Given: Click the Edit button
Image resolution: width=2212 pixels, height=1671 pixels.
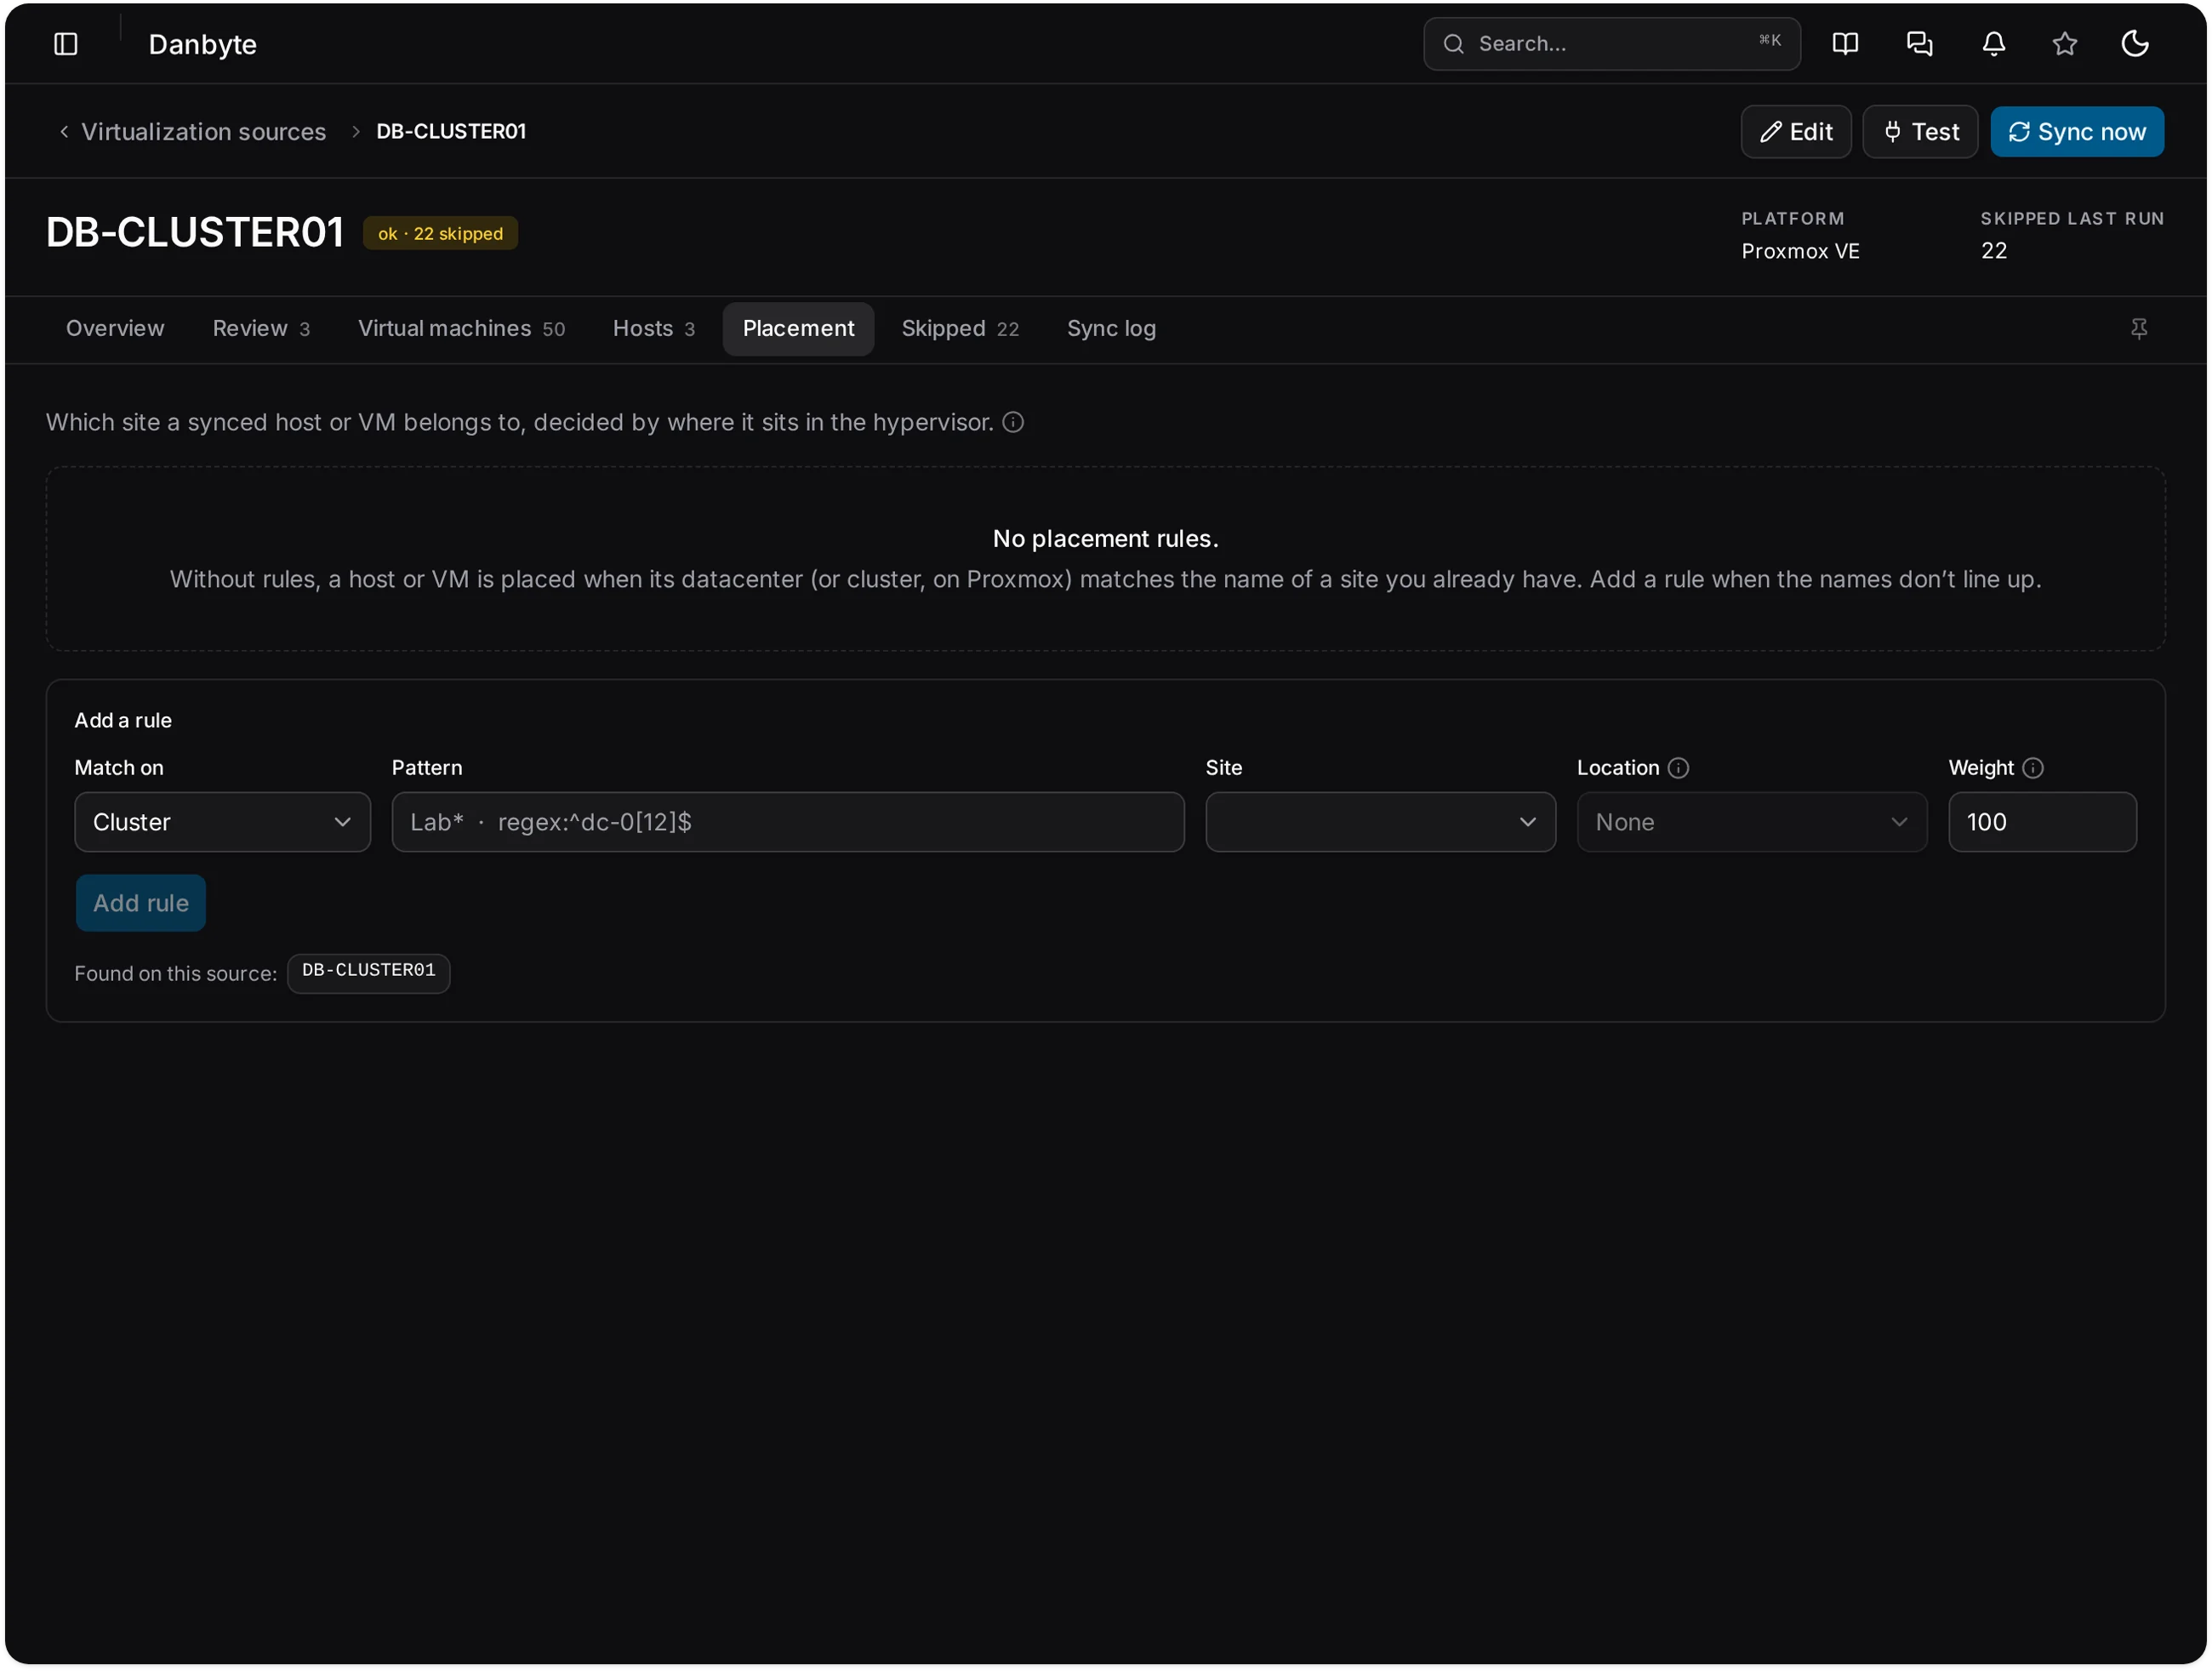Looking at the screenshot, I should 1795,132.
